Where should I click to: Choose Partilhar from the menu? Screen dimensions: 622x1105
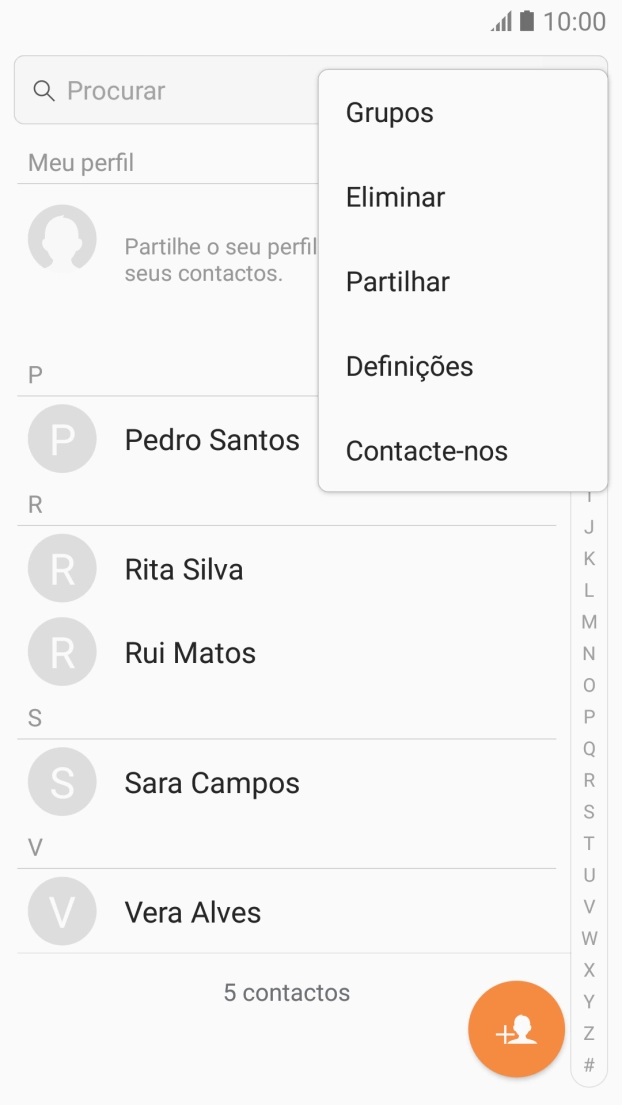(x=399, y=281)
